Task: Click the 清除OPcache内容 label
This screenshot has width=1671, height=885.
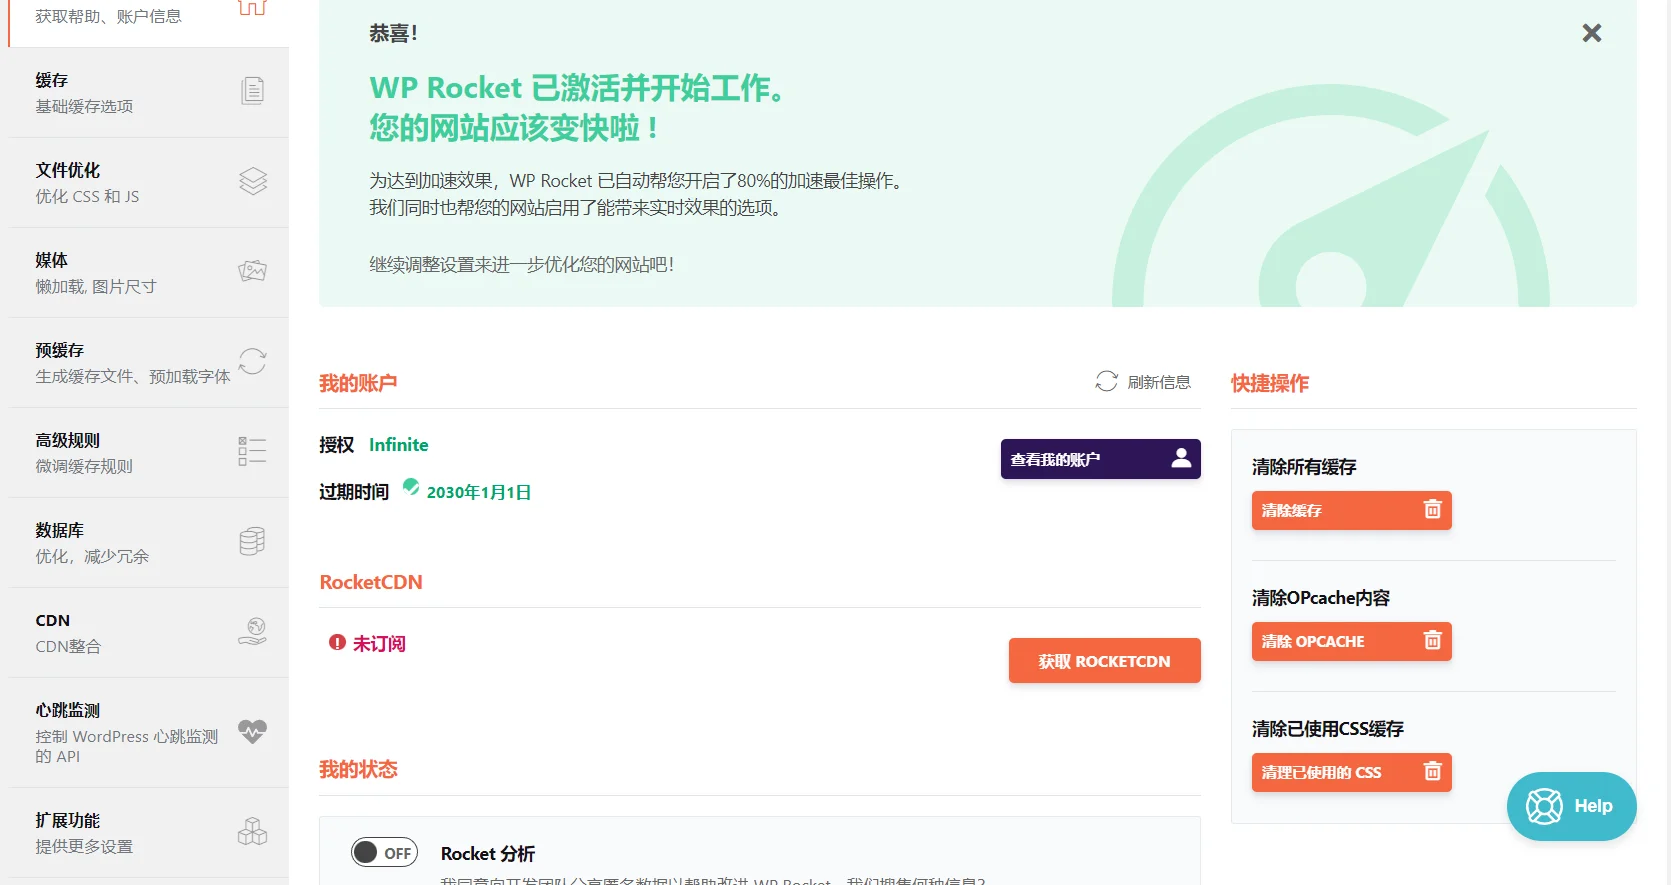Action: click(1321, 598)
